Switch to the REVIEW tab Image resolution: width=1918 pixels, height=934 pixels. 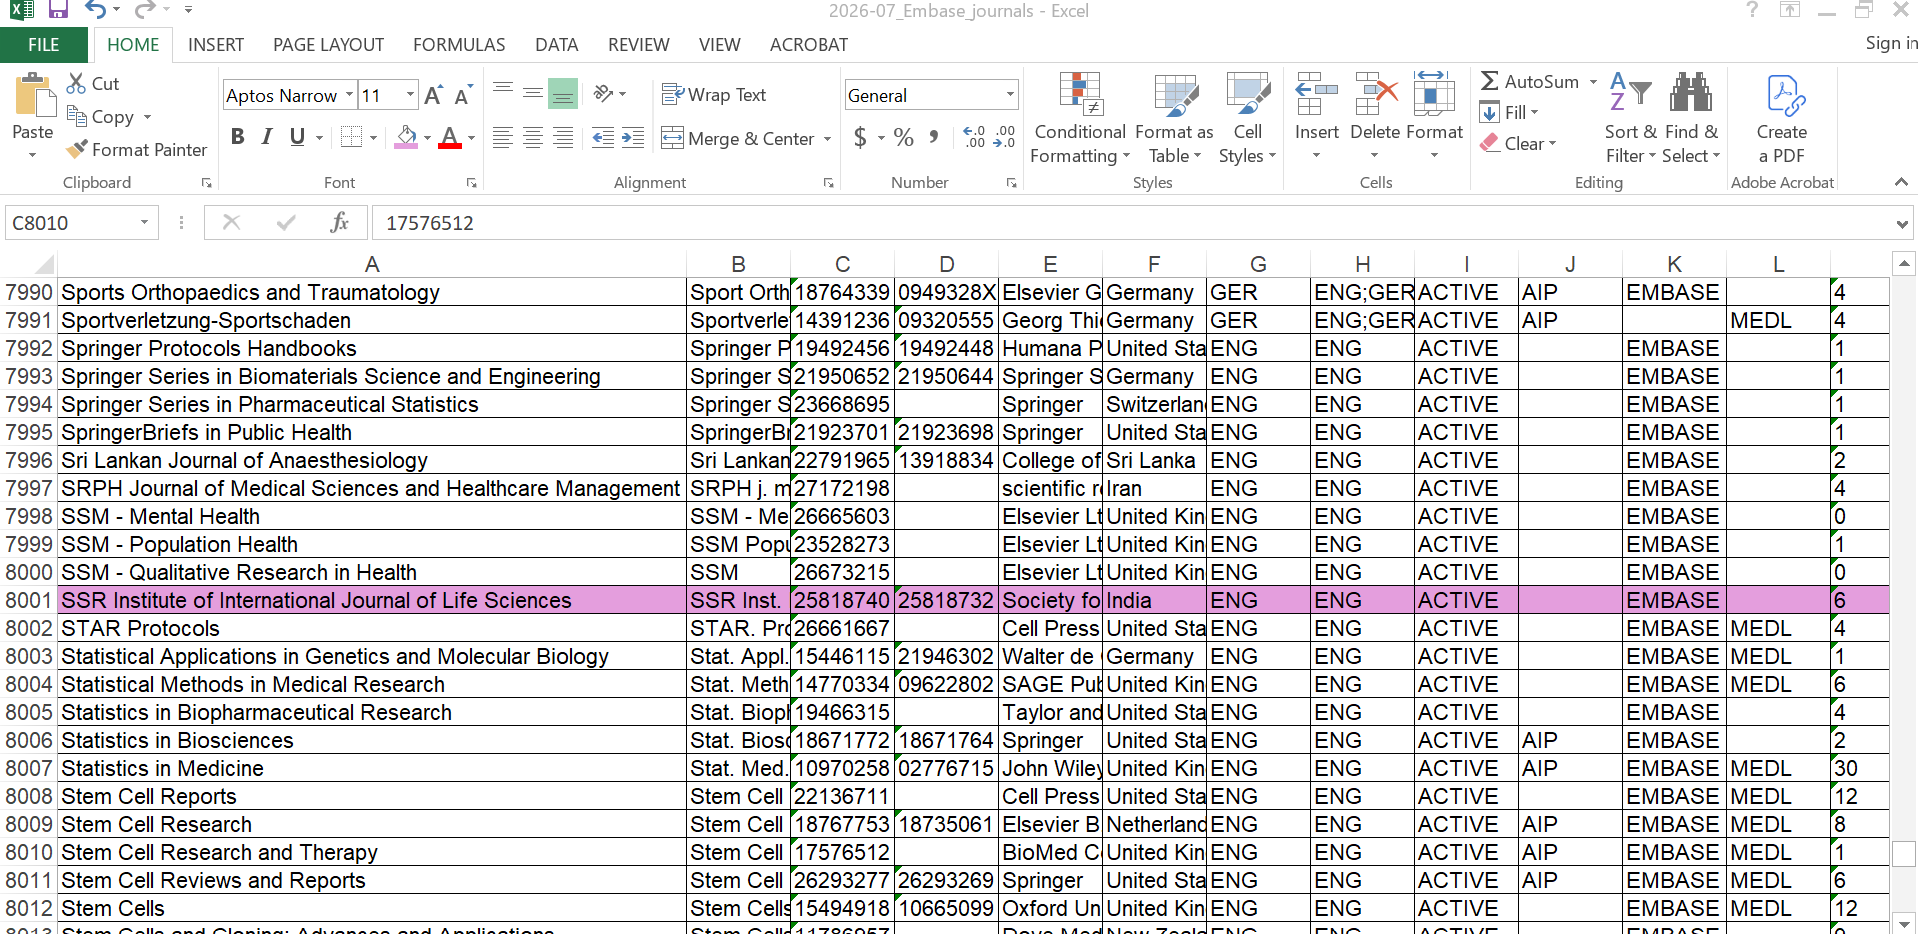pos(638,45)
